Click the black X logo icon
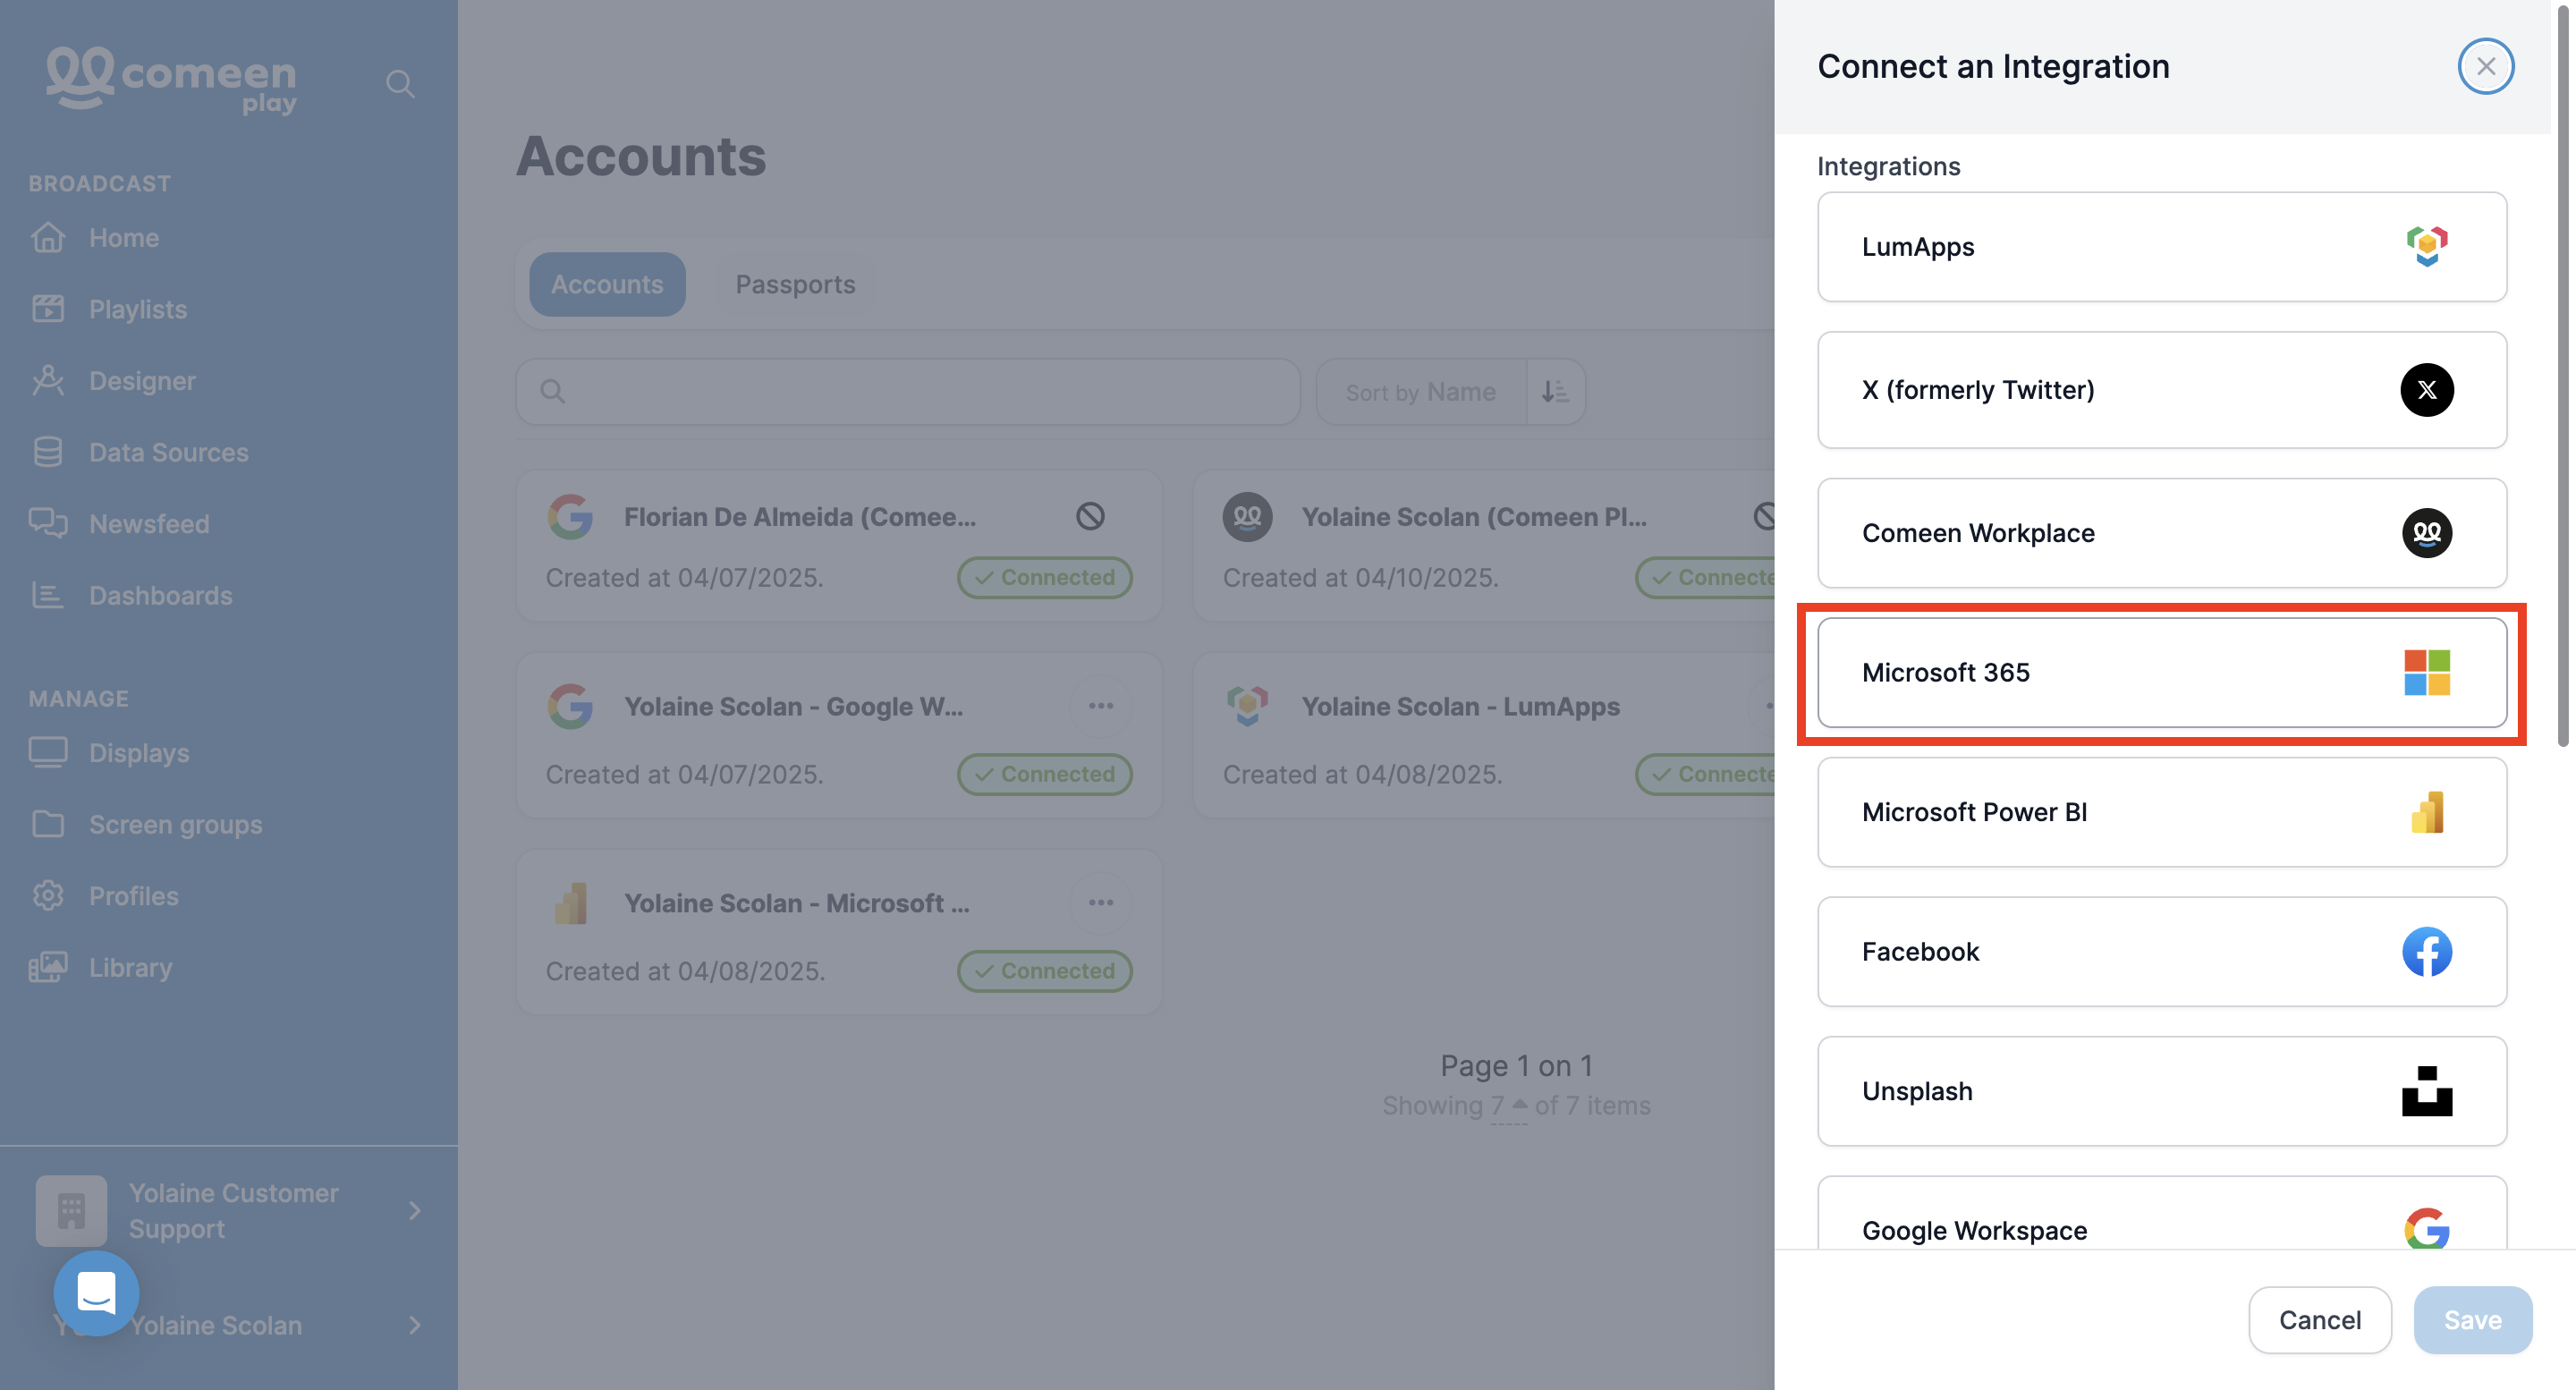The image size is (2576, 1390). (2426, 389)
